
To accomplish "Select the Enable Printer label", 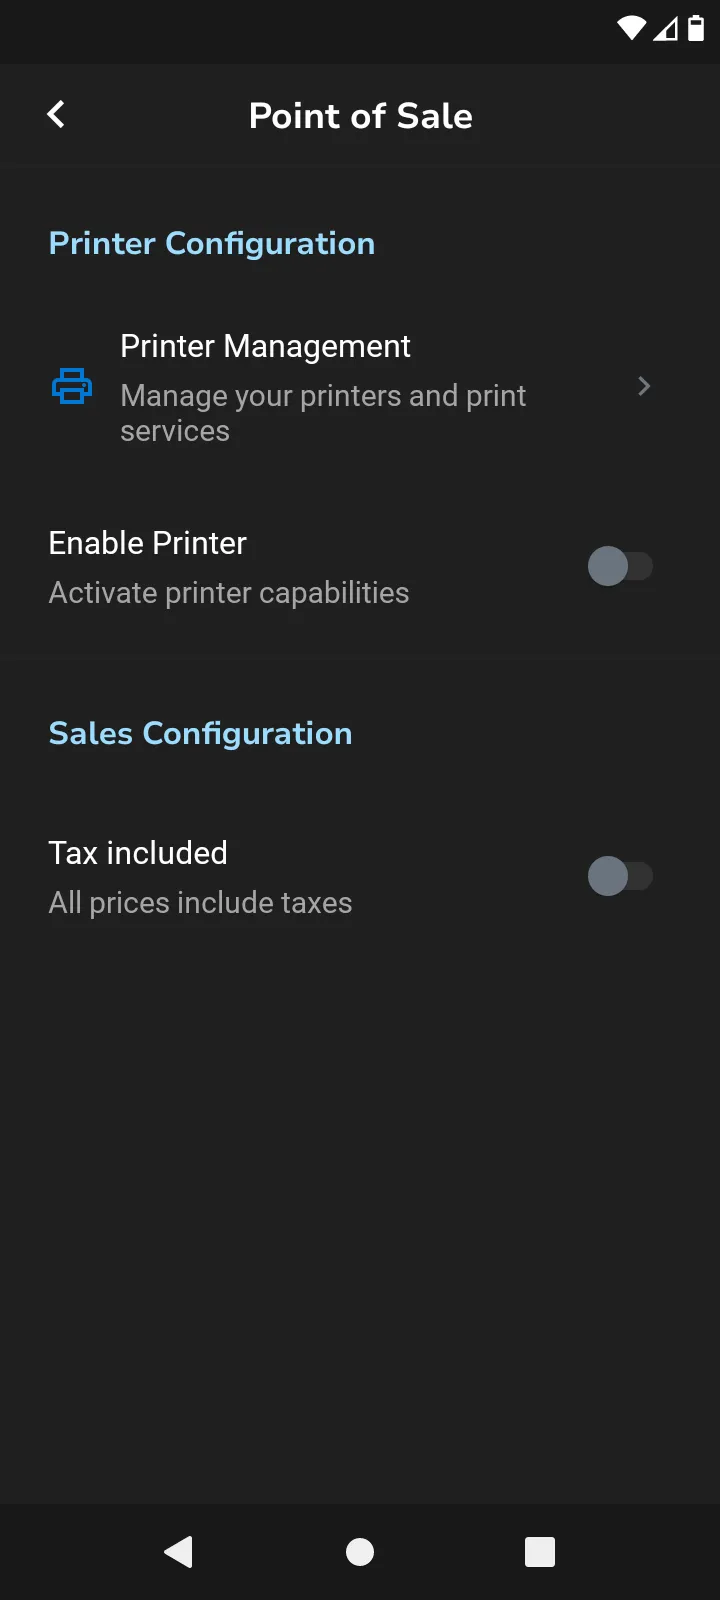I will [148, 543].
